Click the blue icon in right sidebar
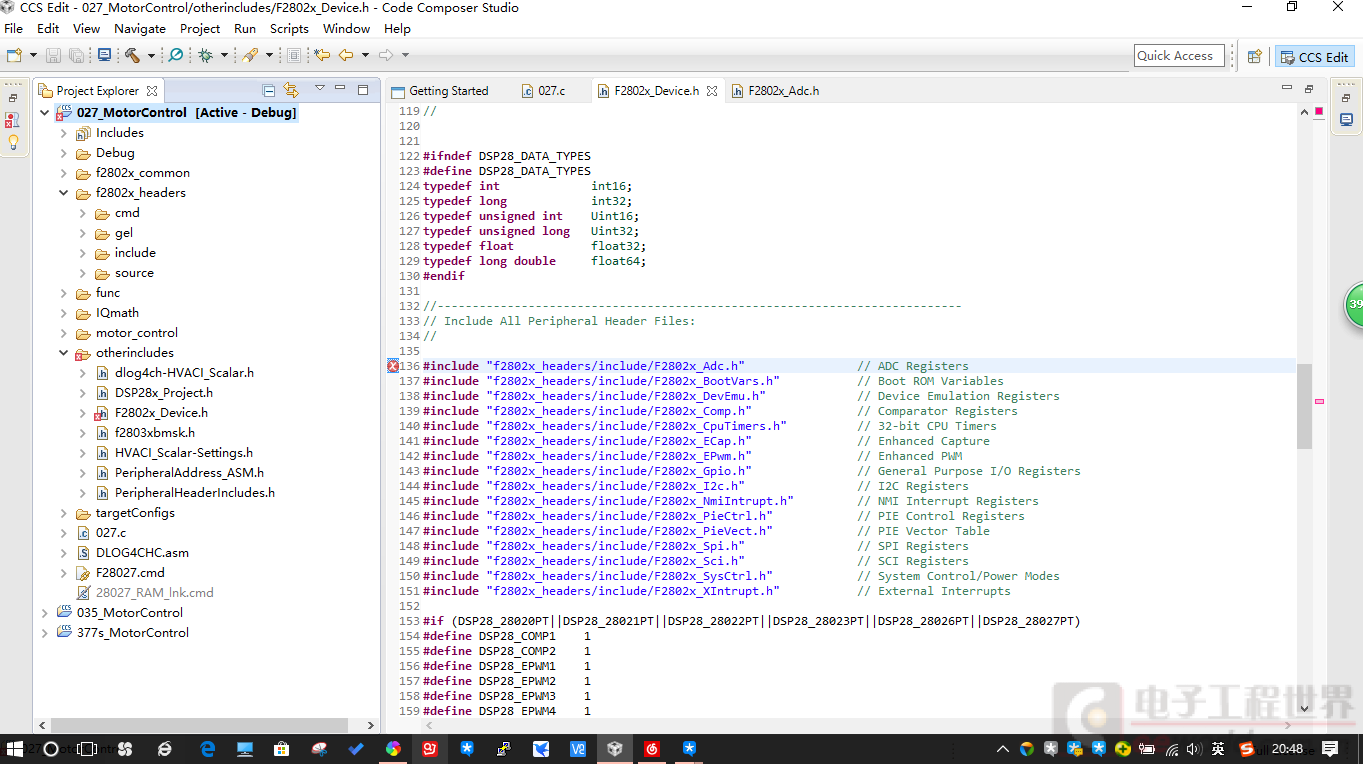1363x764 pixels. (x=1346, y=120)
